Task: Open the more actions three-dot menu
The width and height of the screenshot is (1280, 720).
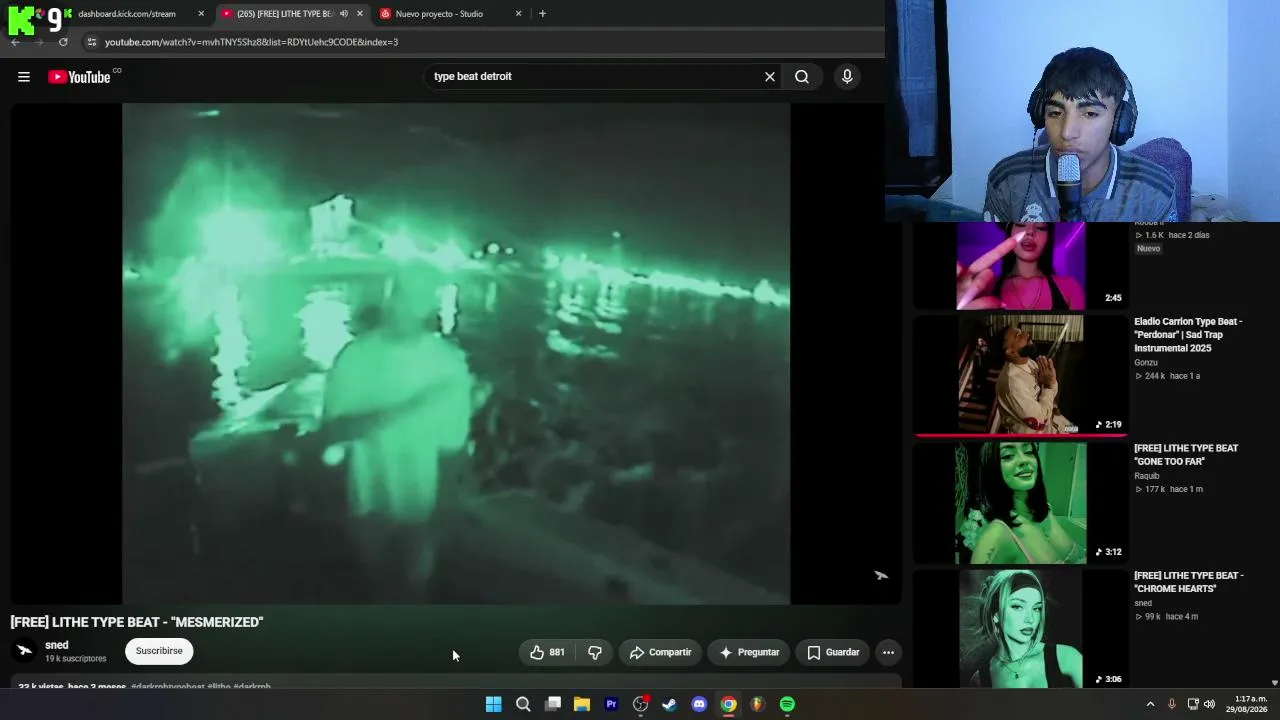Action: (x=888, y=652)
